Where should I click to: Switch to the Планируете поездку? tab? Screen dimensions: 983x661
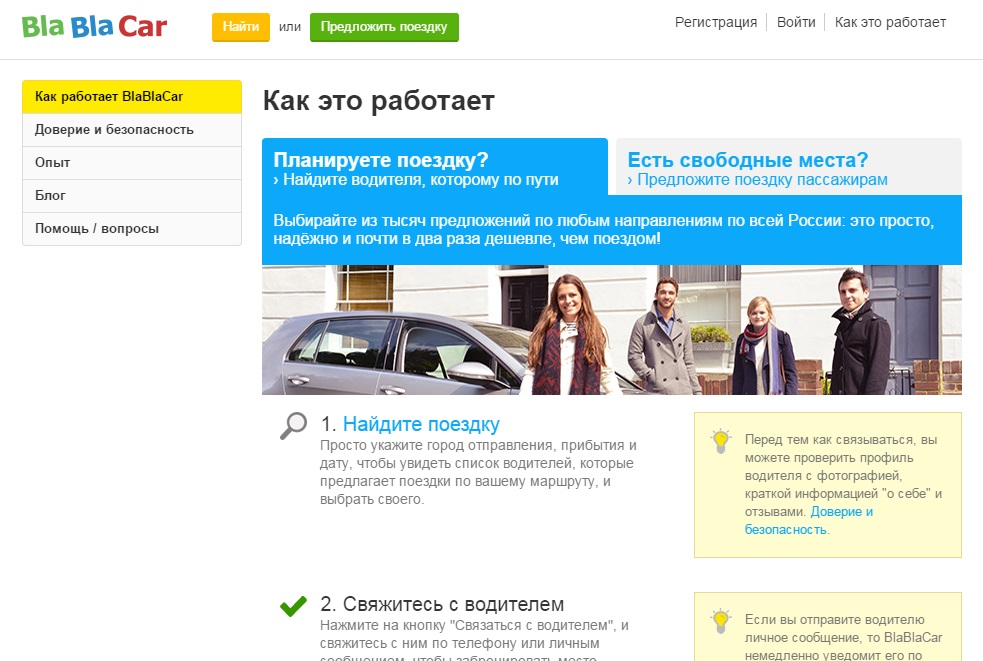[434, 167]
